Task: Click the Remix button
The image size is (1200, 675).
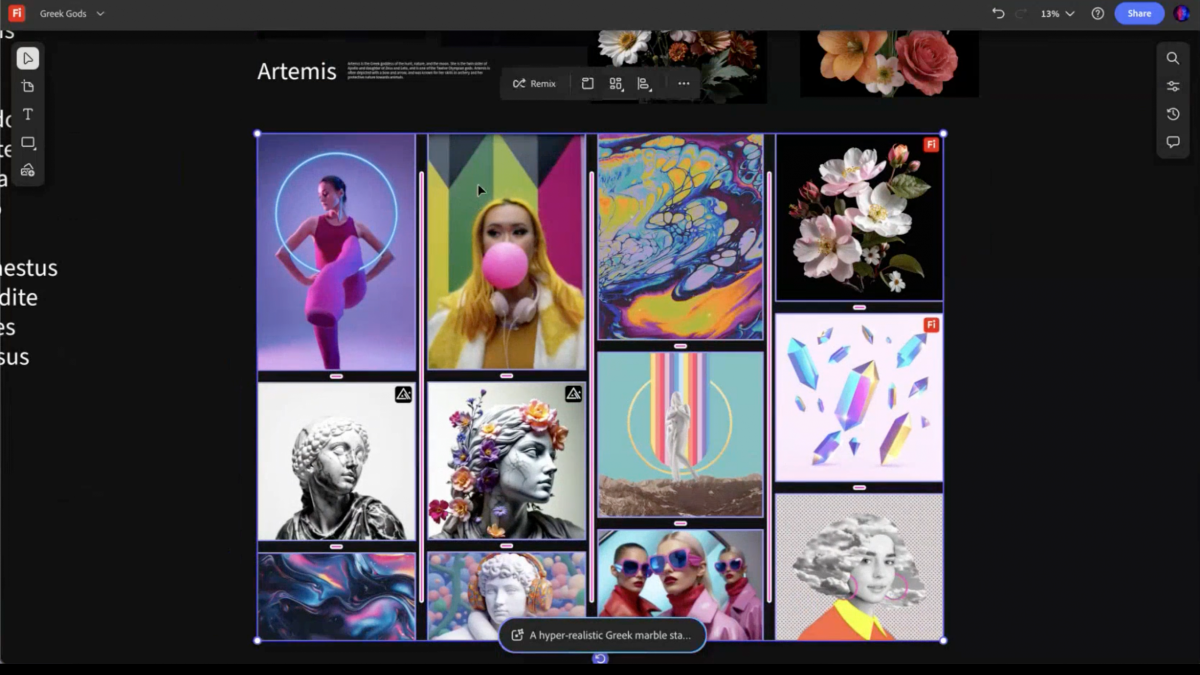Action: pos(534,84)
